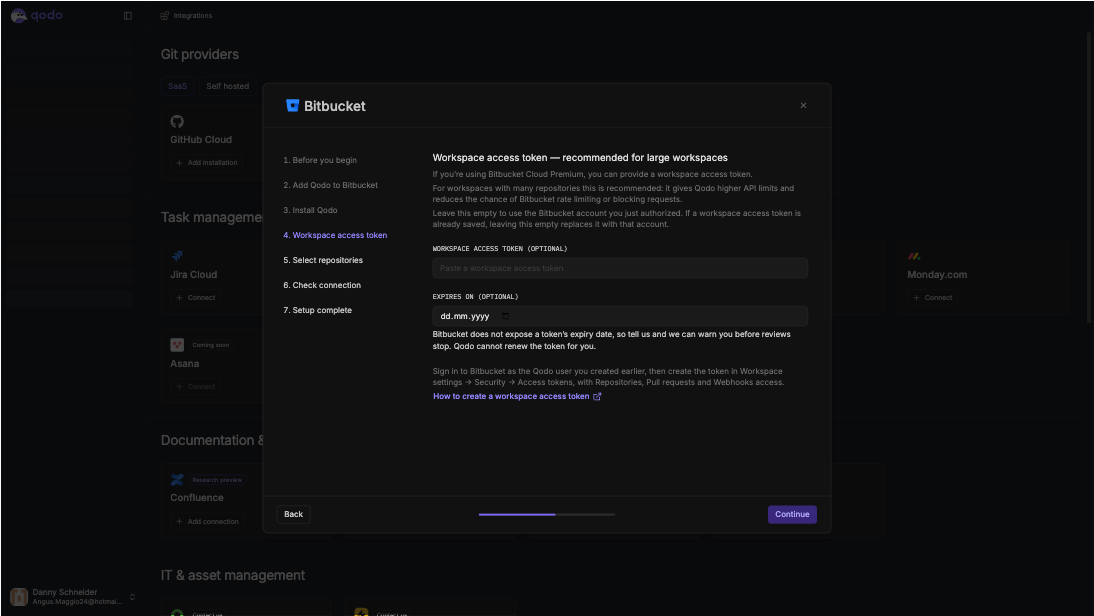Go to step 6 Check connection
The height and width of the screenshot is (616, 1094).
(x=322, y=285)
